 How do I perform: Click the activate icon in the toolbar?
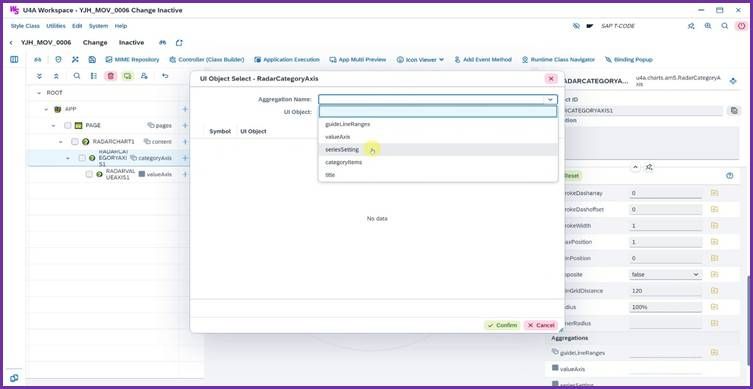click(x=75, y=60)
